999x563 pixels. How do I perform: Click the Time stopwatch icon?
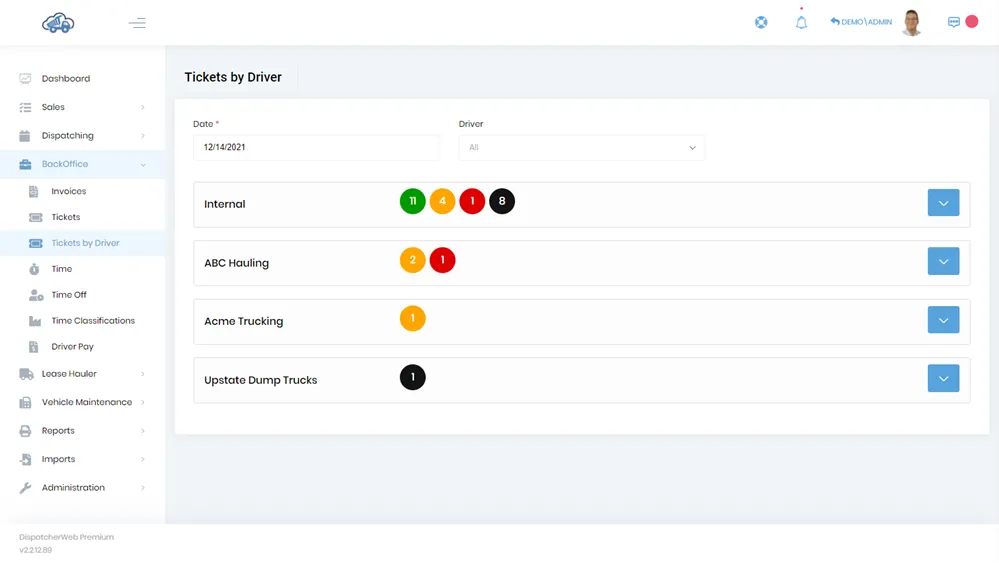(x=34, y=269)
